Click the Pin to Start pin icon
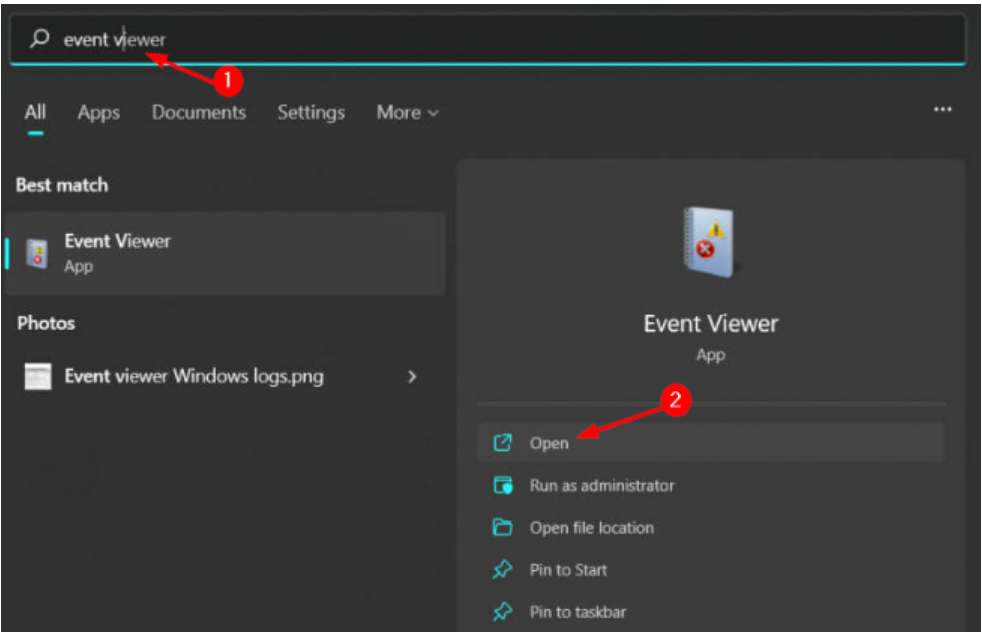982x632 pixels. [503, 570]
